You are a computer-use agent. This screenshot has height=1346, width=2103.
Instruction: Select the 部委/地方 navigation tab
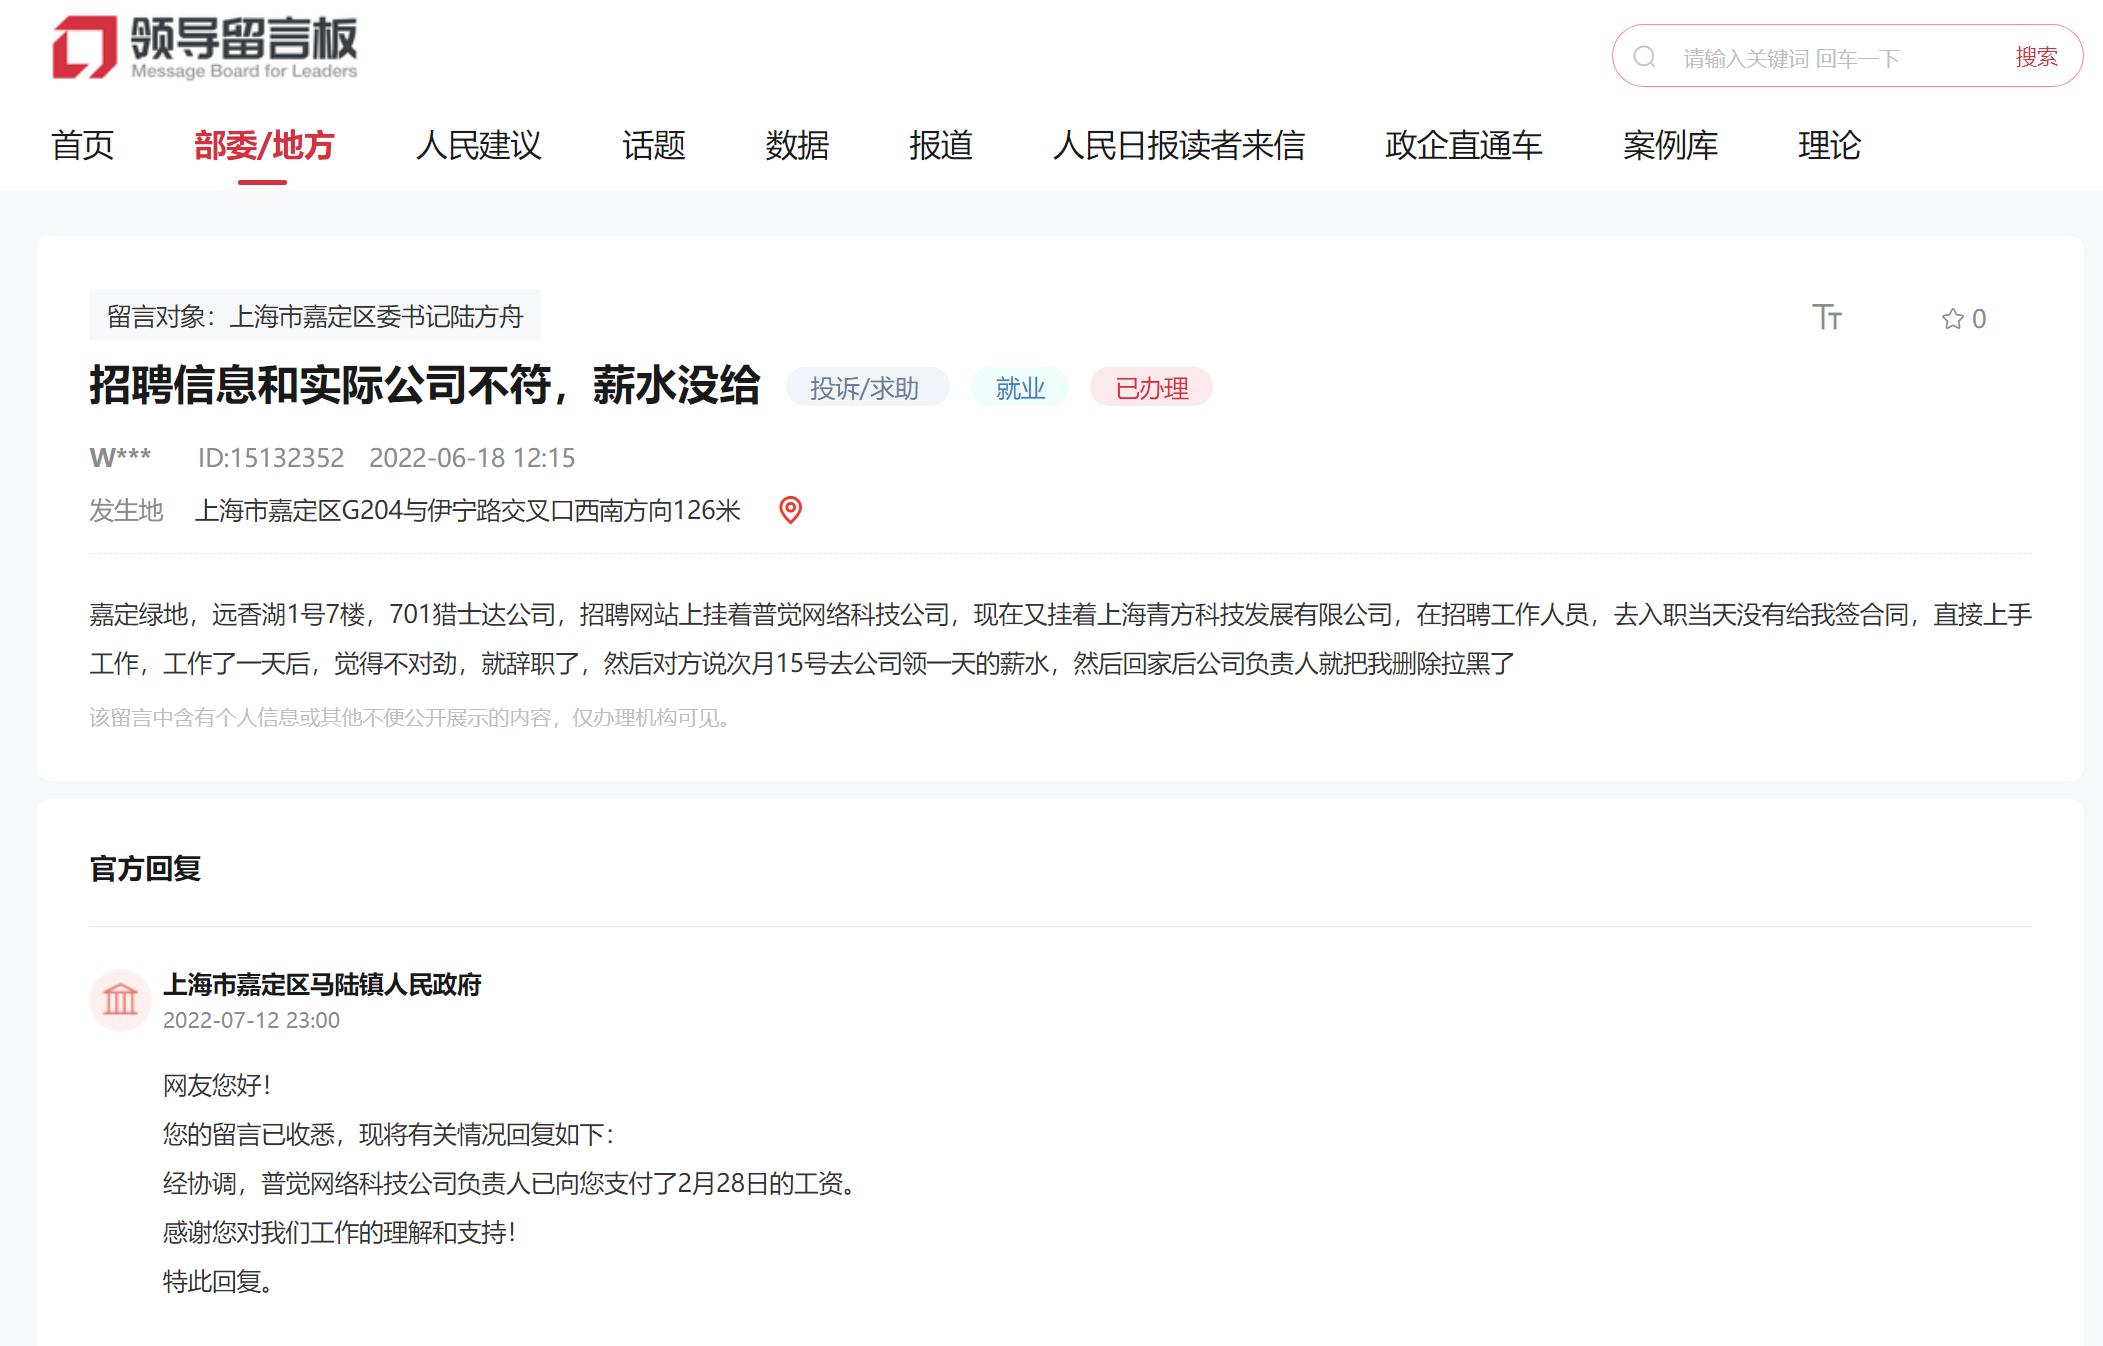pos(263,146)
